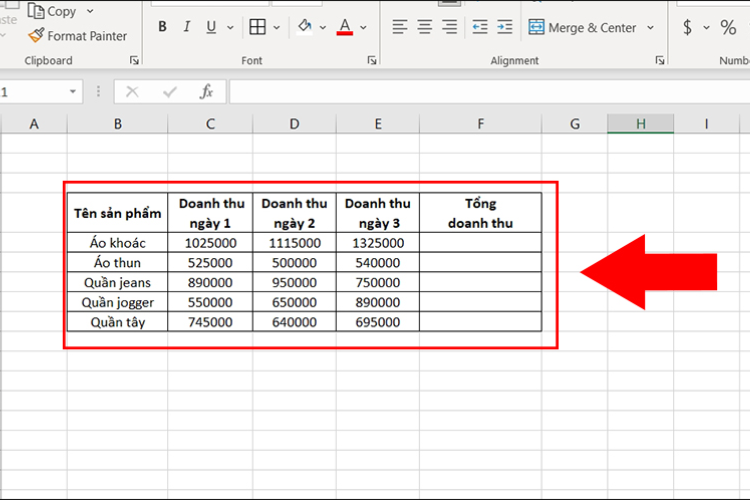Apply the red Font Color
Screen dimensions: 750x500
point(345,27)
